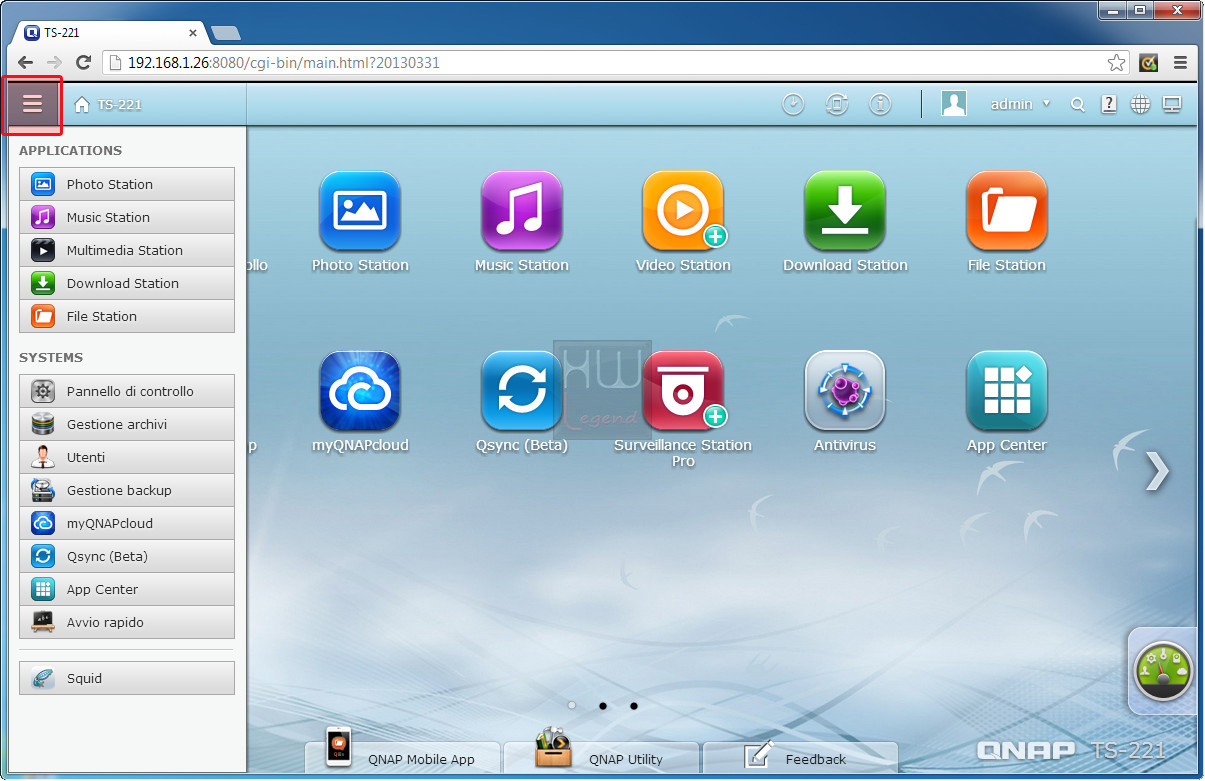Select the third desktop page dot
Image resolution: width=1205 pixels, height=781 pixels.
point(634,706)
